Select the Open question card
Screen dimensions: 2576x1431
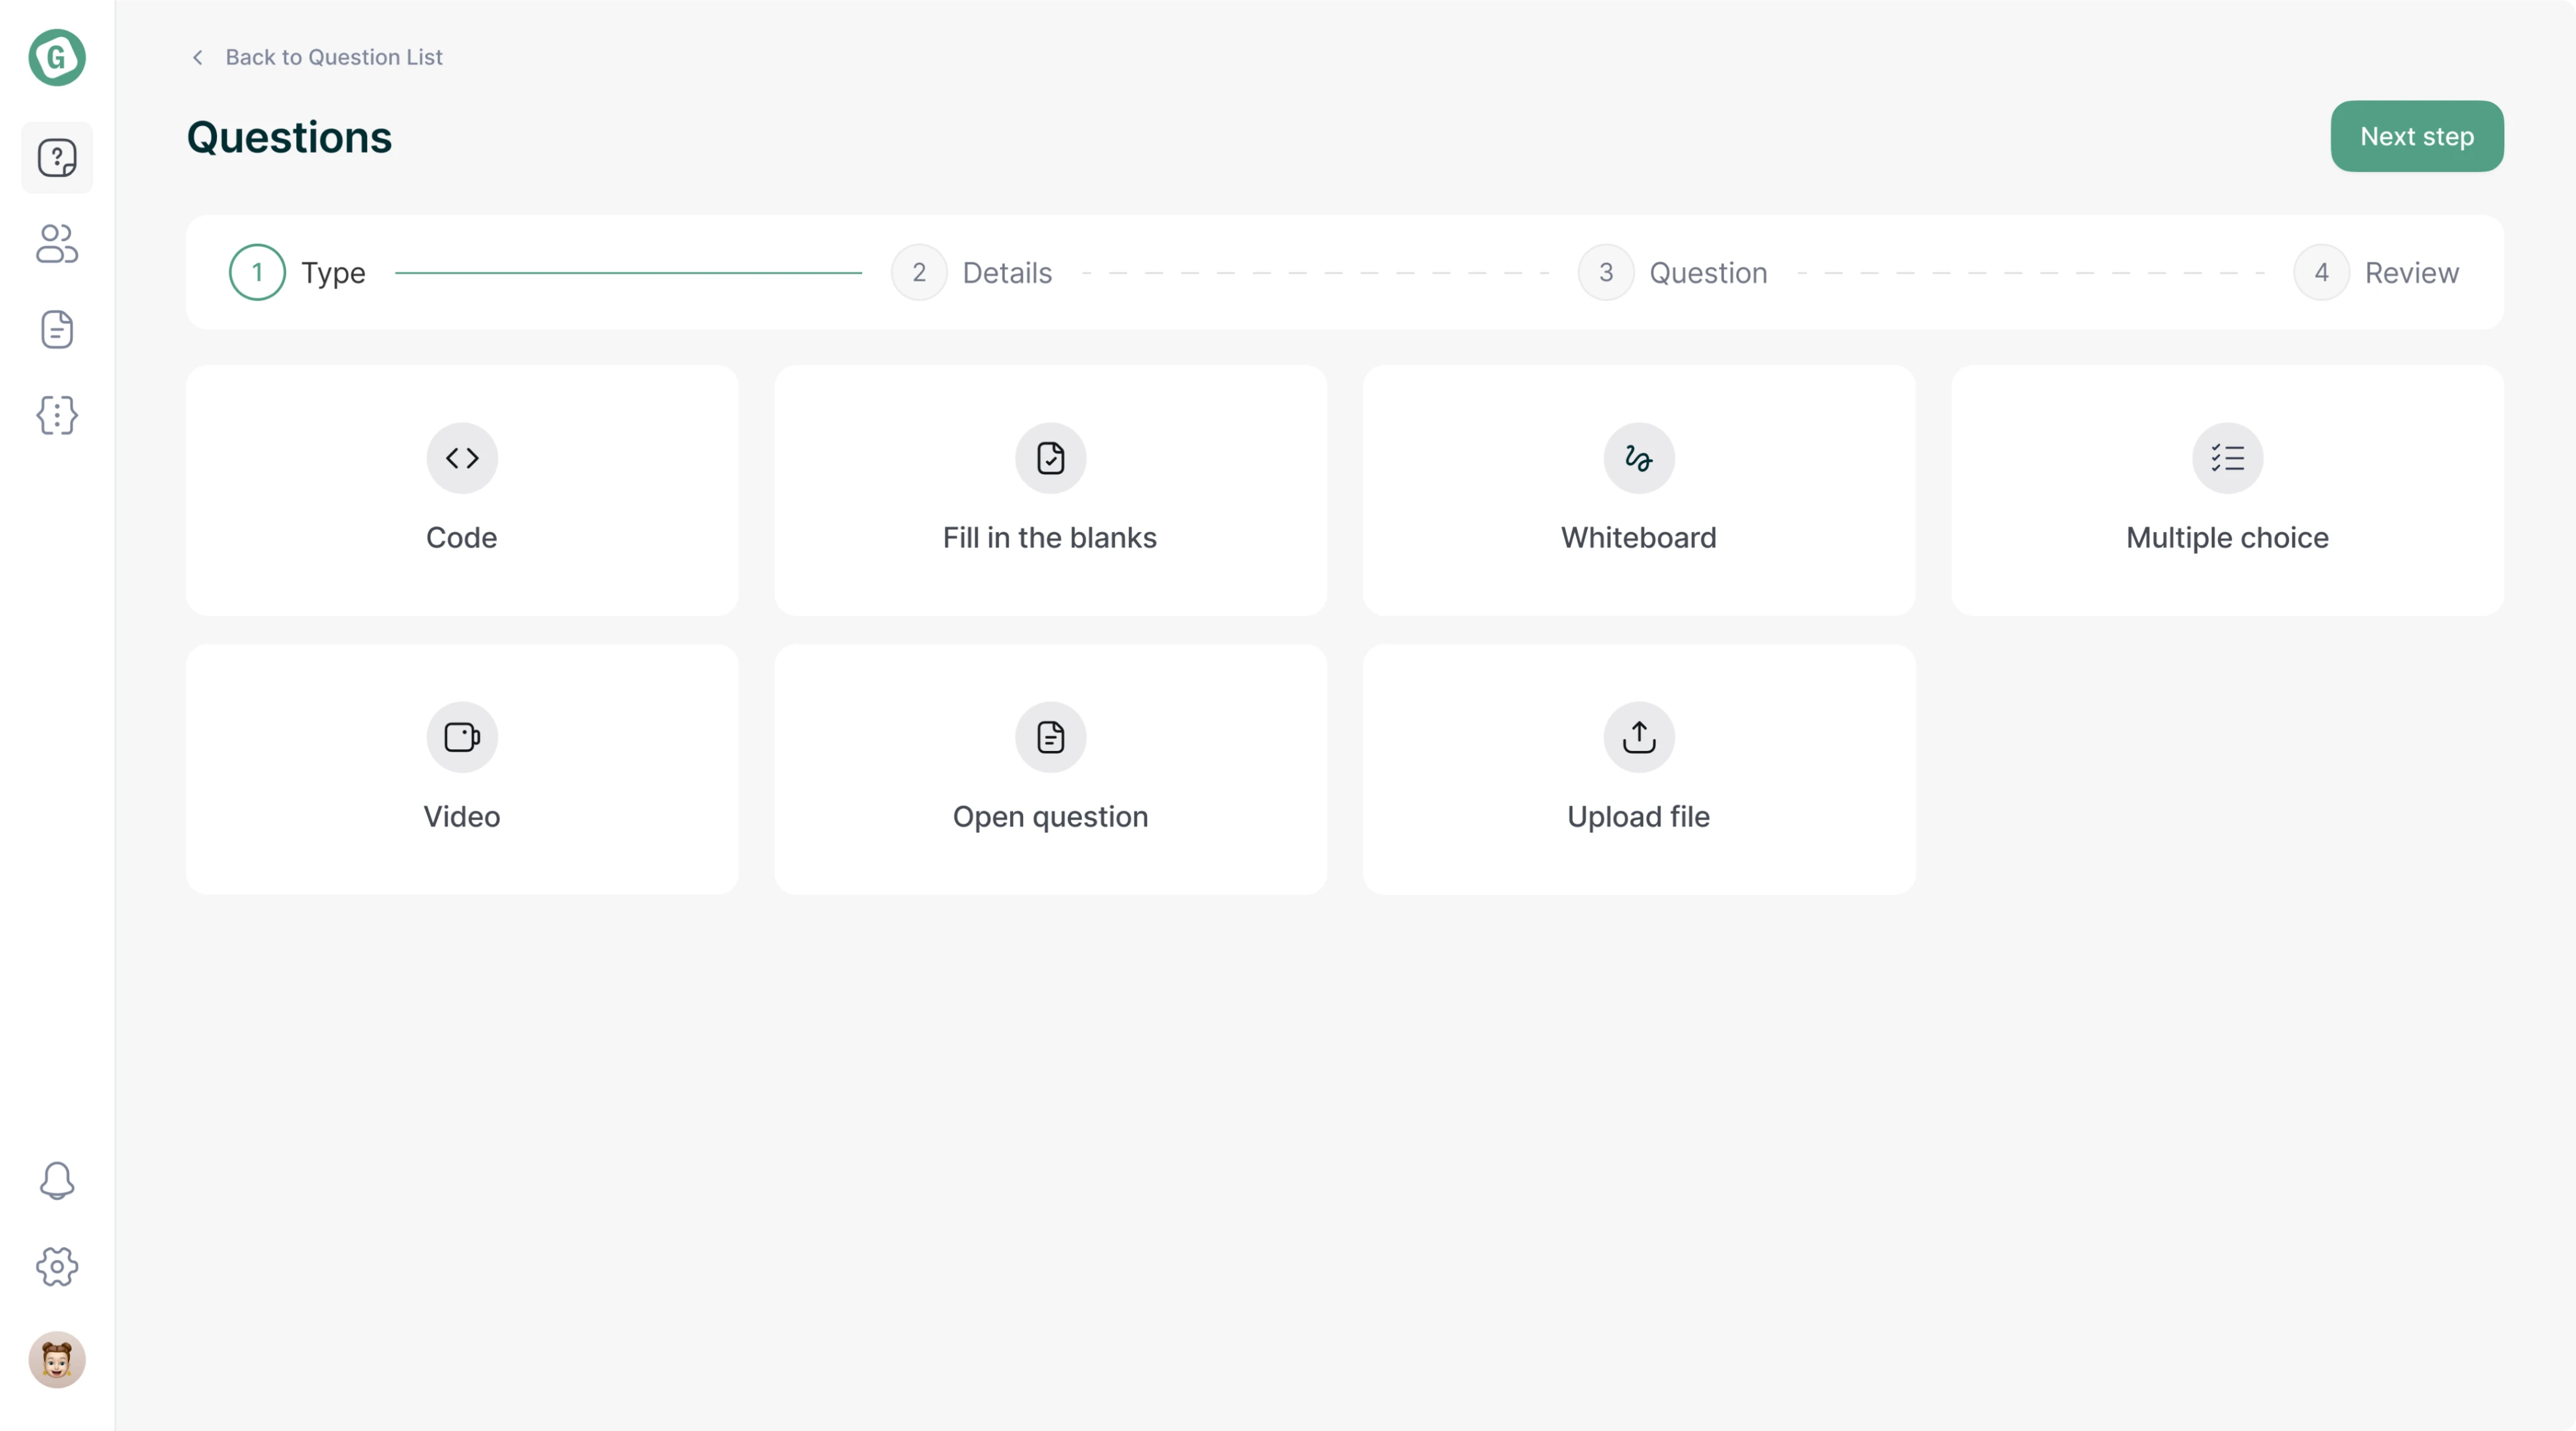tap(1050, 769)
